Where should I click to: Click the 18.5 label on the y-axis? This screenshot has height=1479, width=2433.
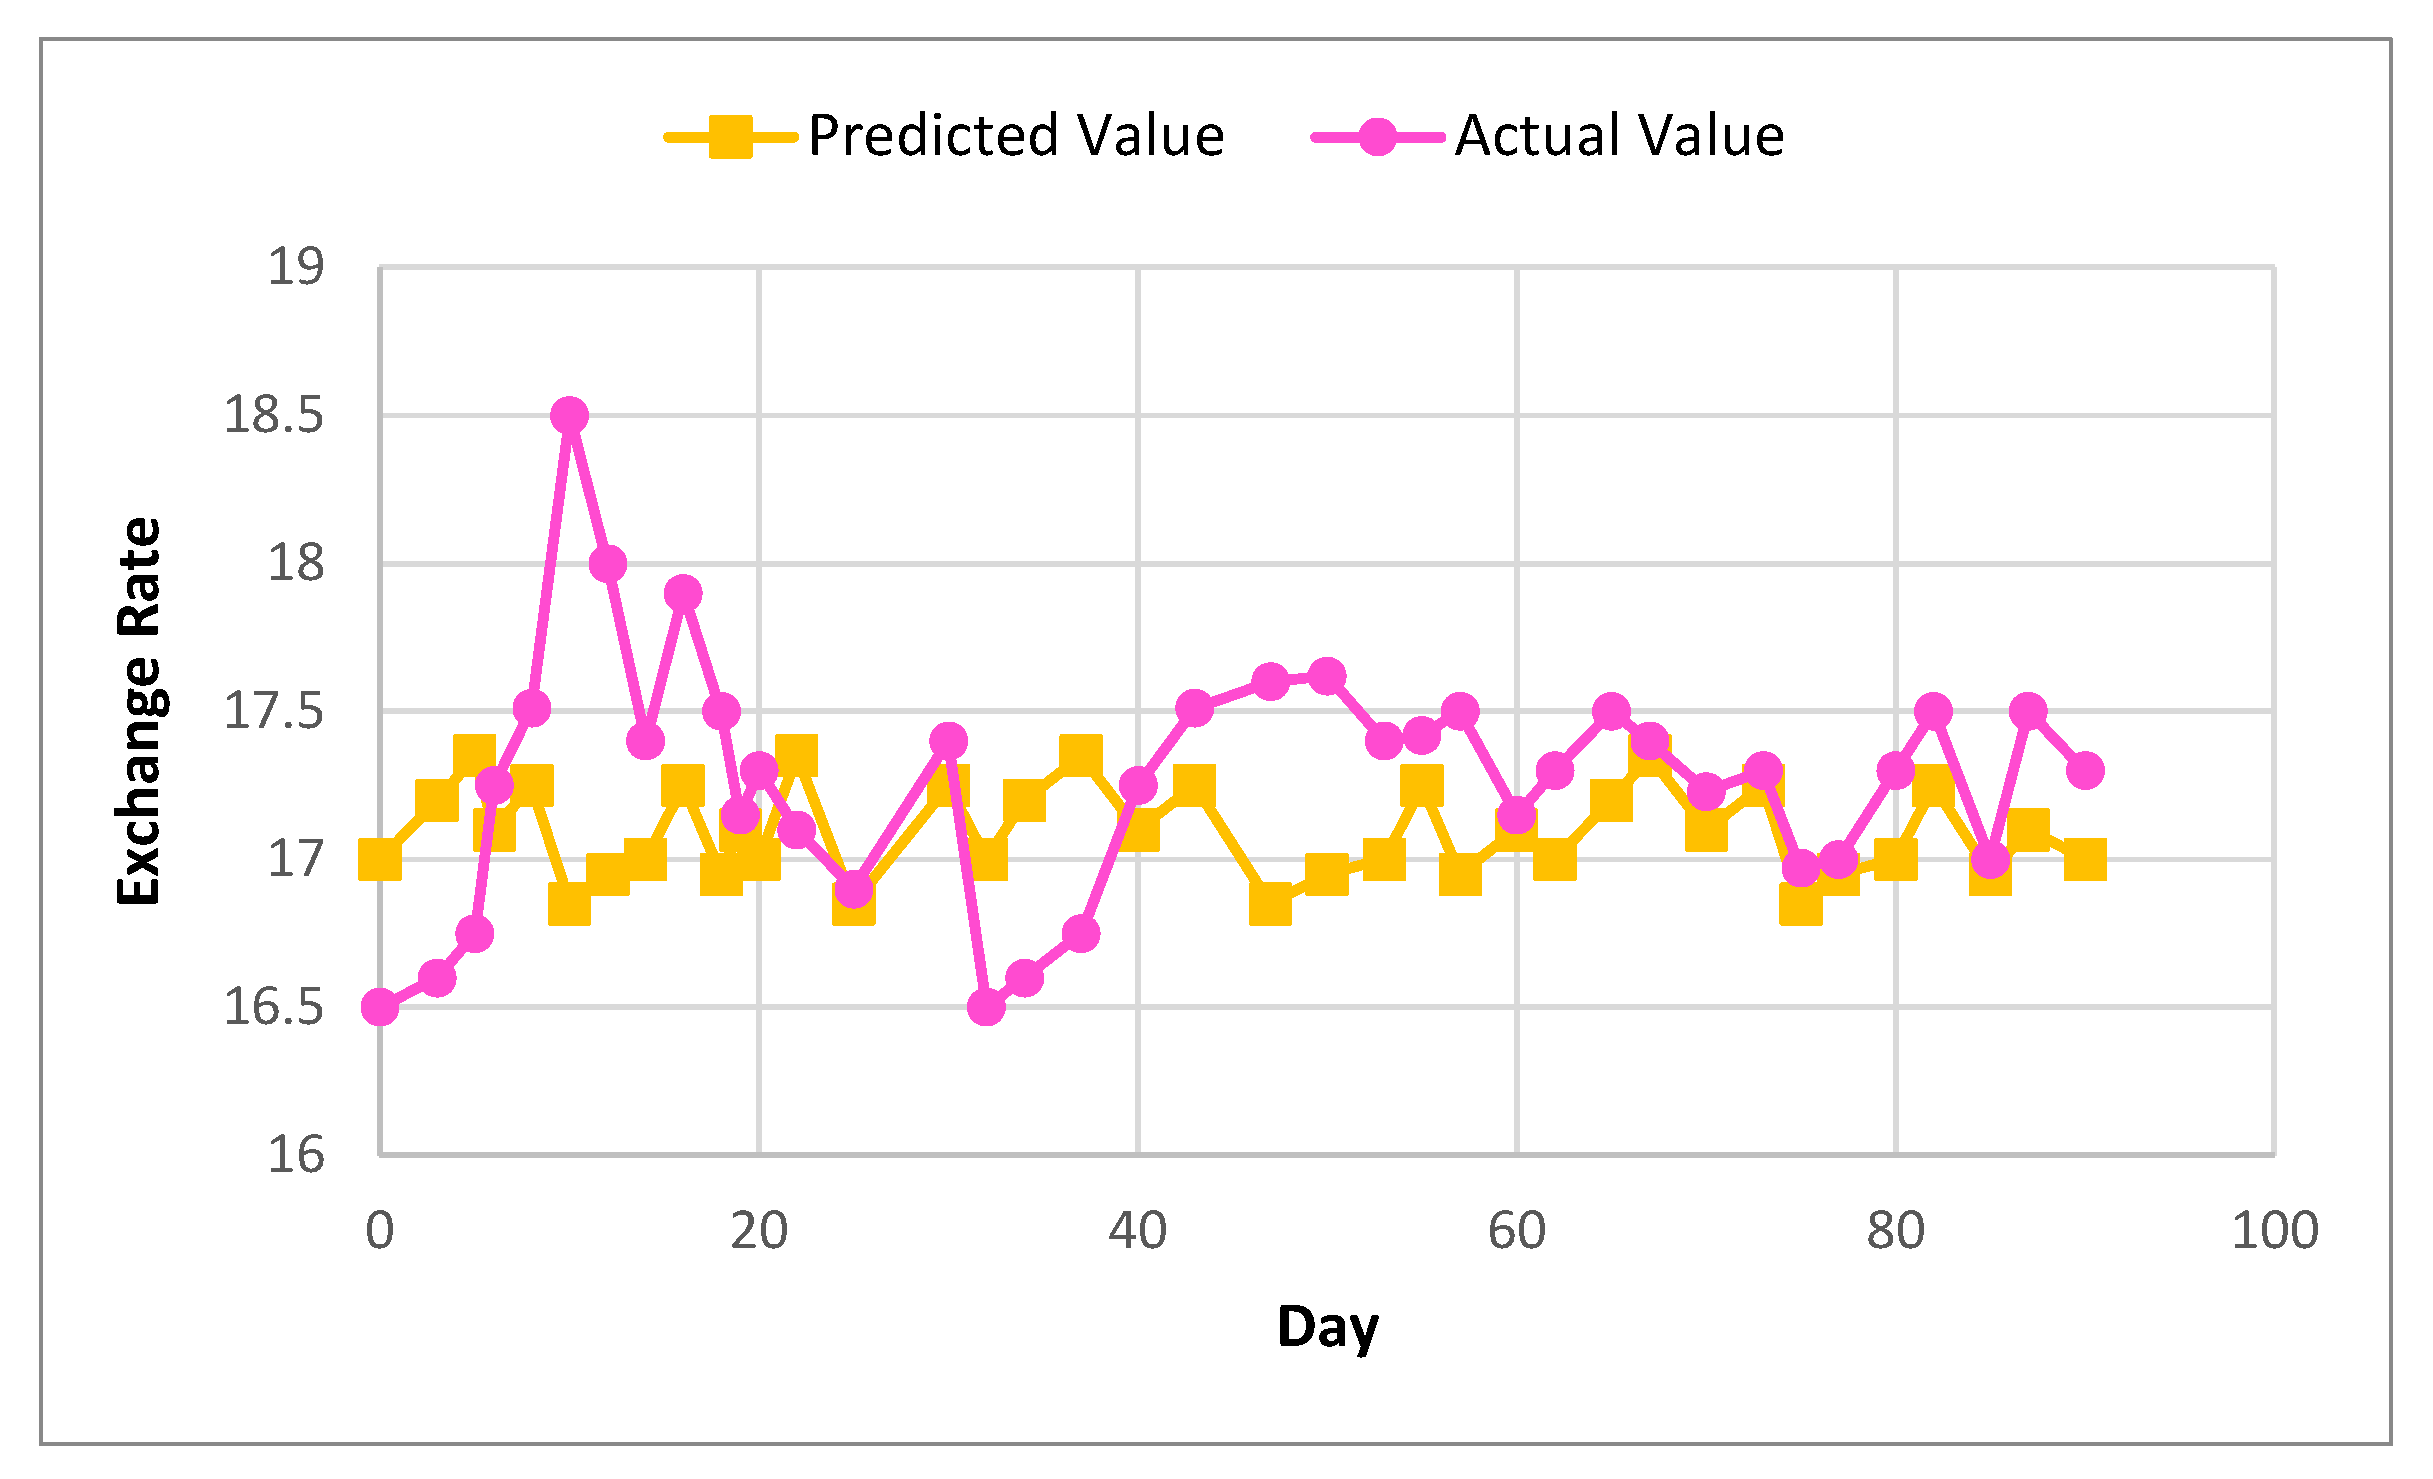tap(273, 415)
